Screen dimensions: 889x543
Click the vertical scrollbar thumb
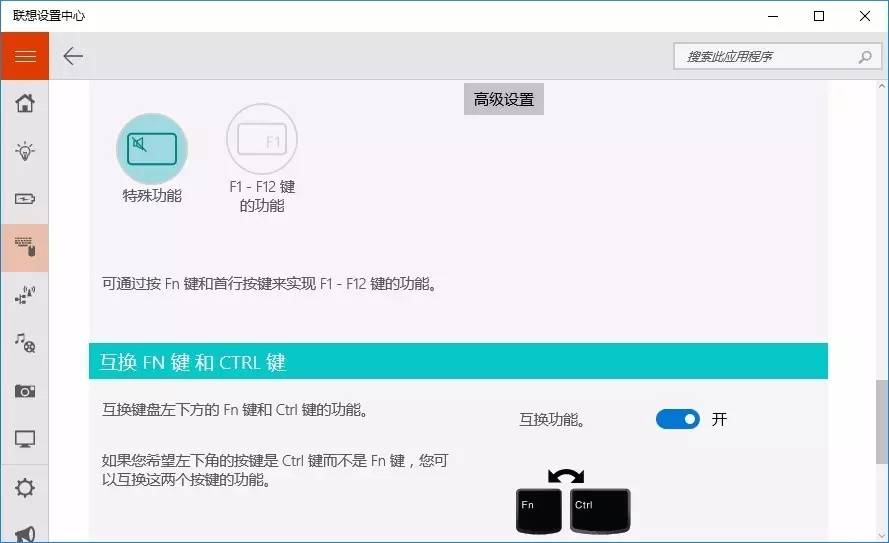[x=882, y=422]
